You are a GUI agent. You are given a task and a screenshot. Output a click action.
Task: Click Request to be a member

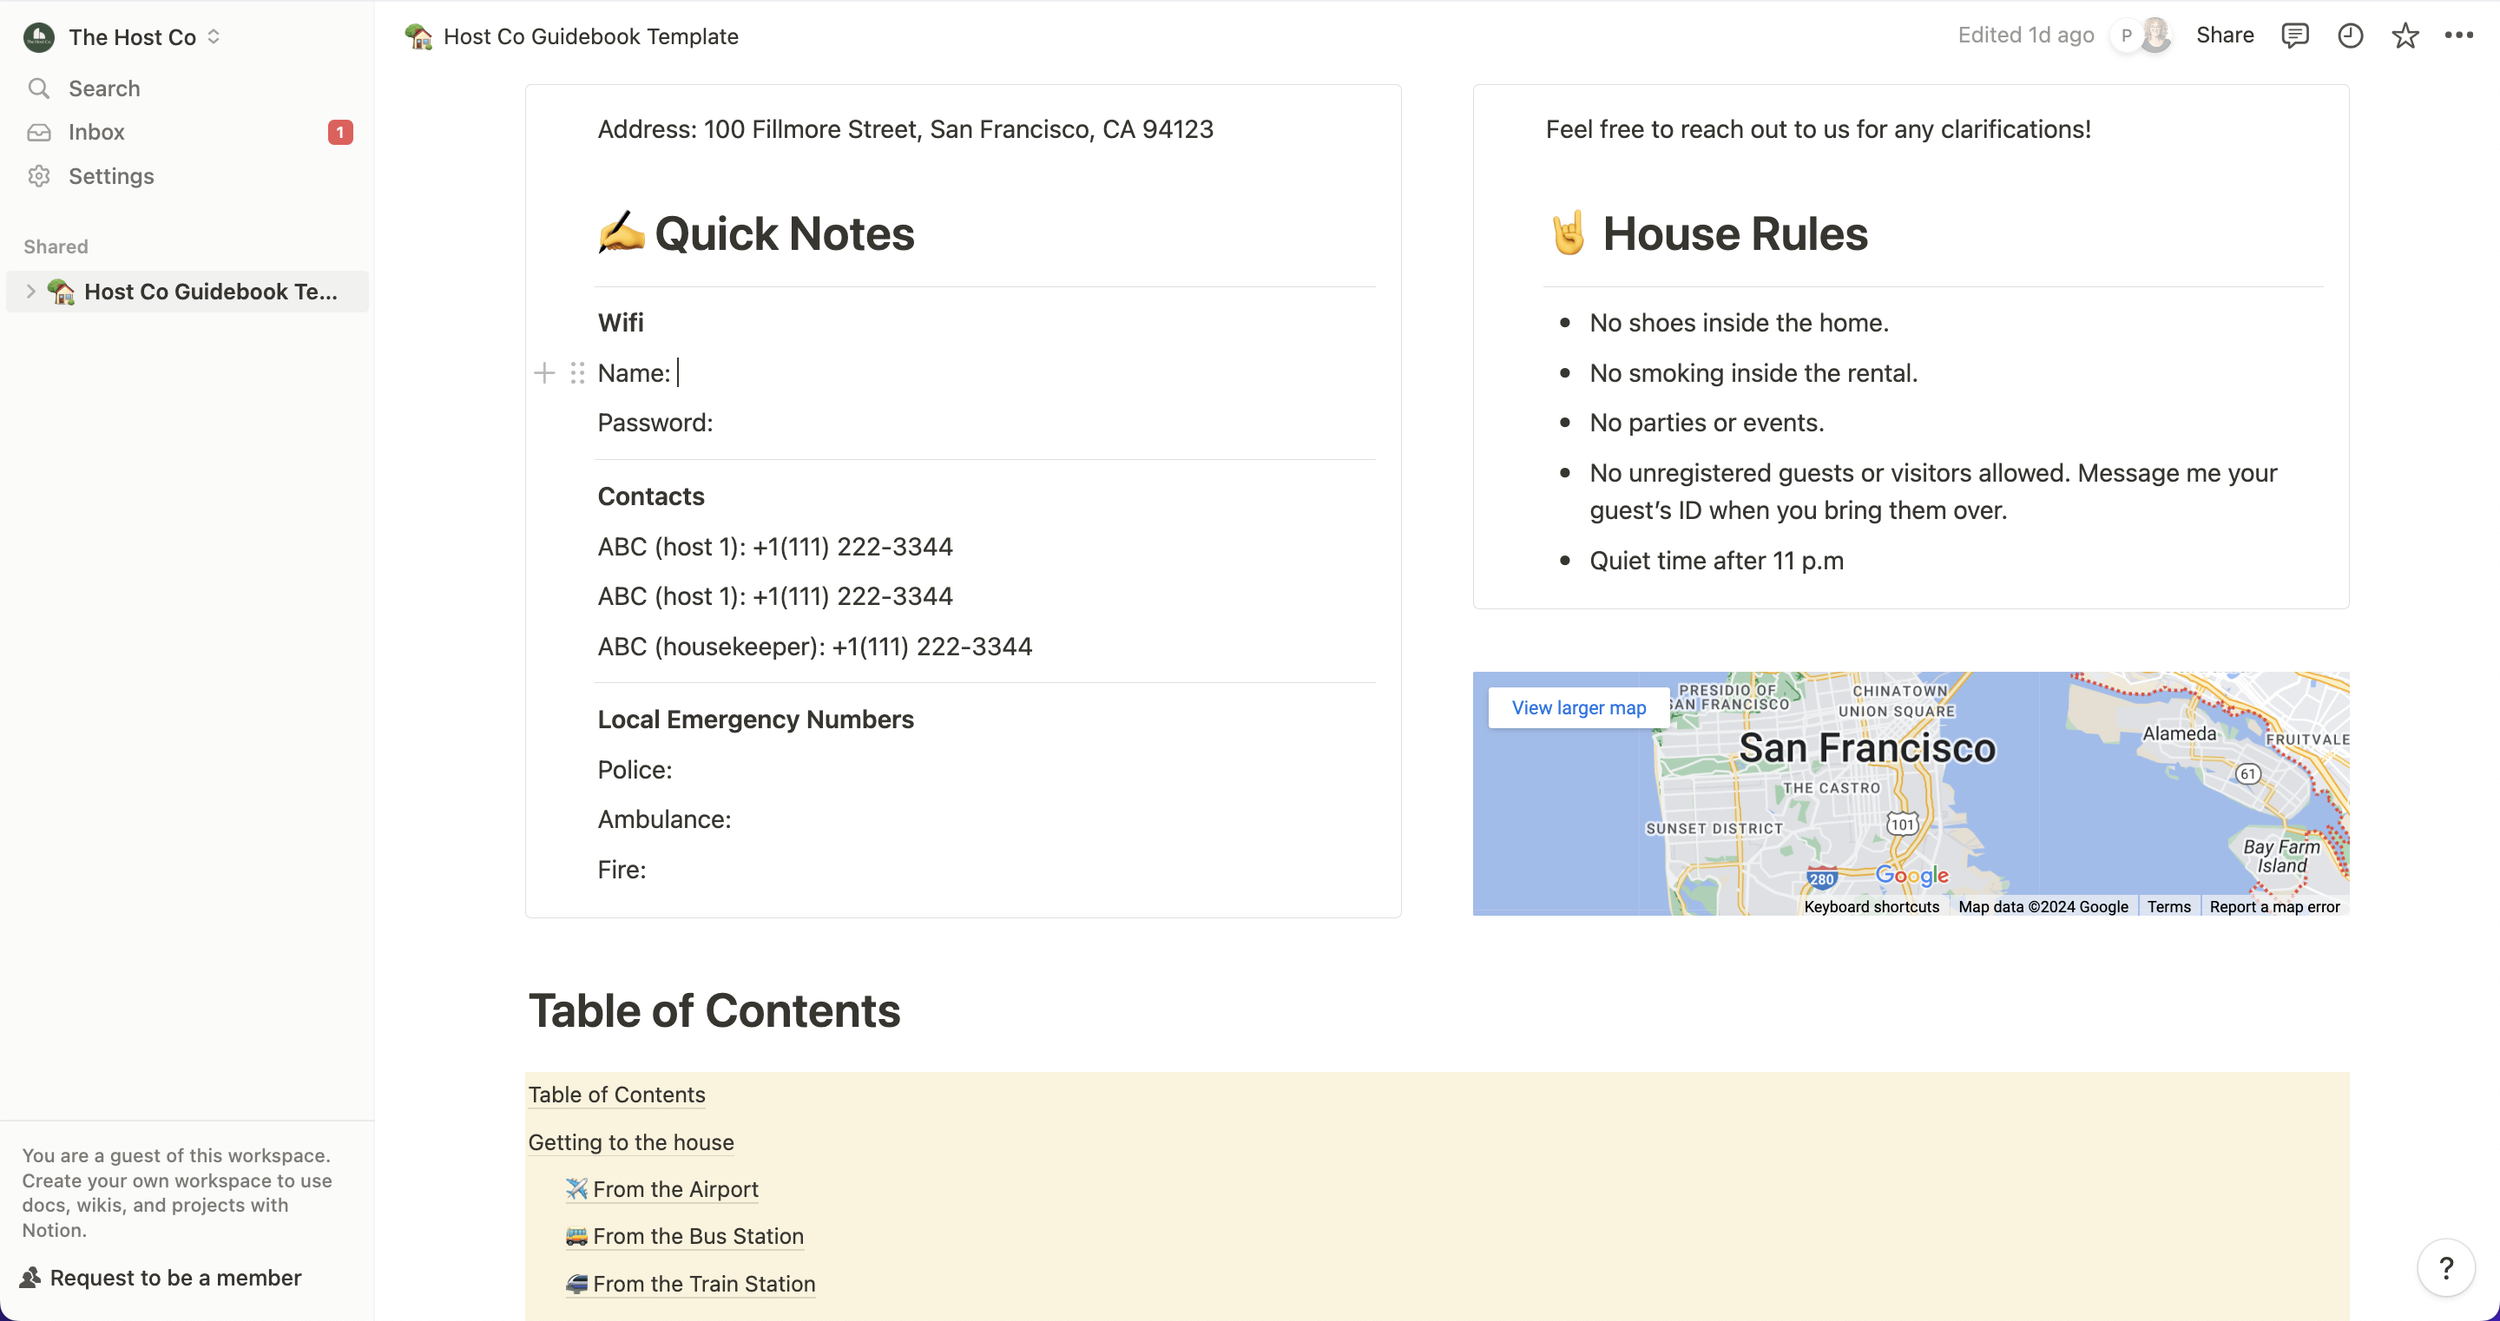click(x=176, y=1277)
